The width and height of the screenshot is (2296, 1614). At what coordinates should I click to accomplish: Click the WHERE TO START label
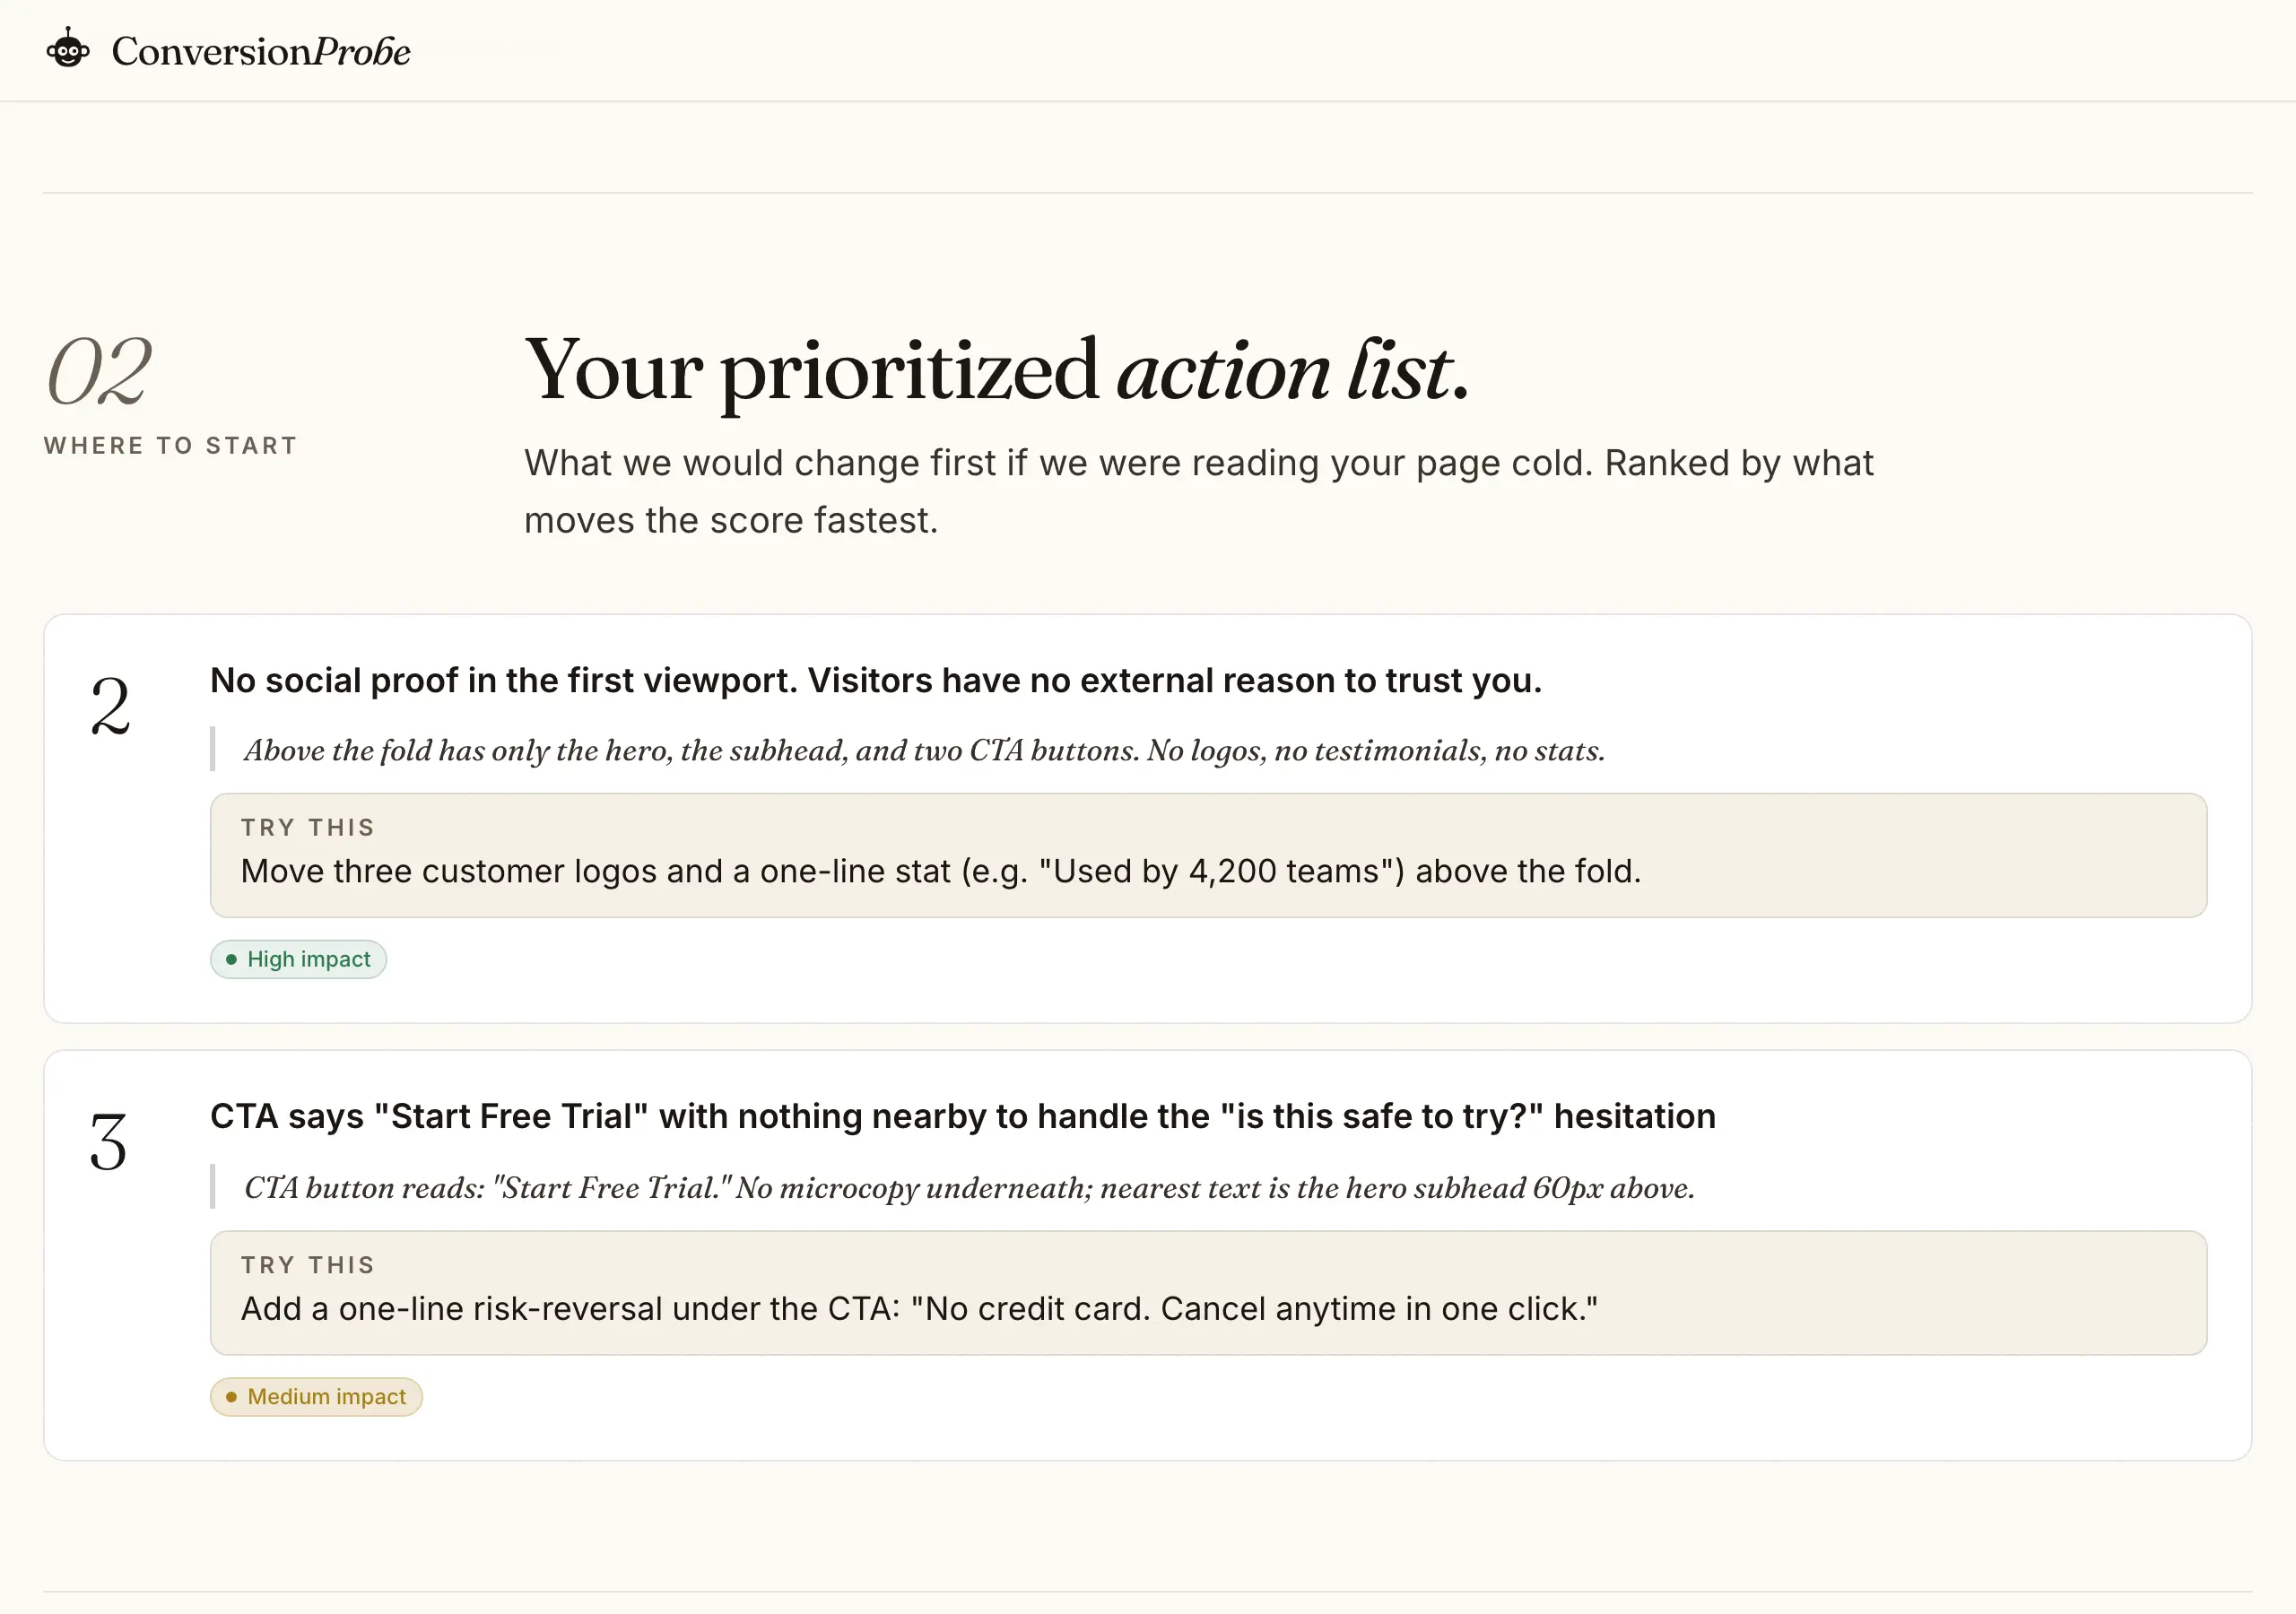[x=171, y=445]
